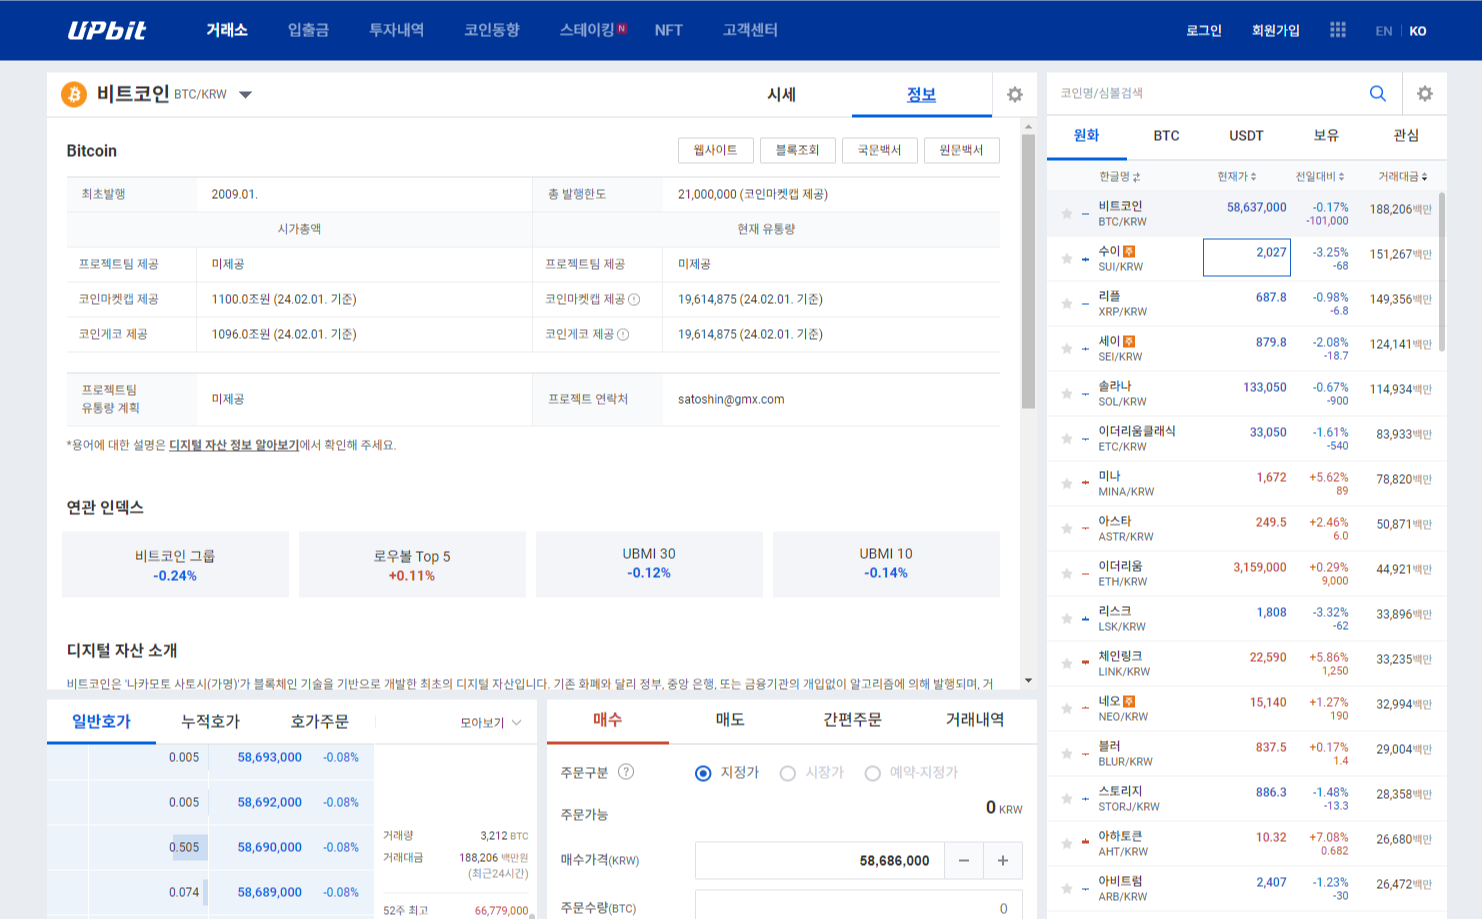
Task: Toggle star for 세이 SEI/KRW
Action: point(1067,349)
